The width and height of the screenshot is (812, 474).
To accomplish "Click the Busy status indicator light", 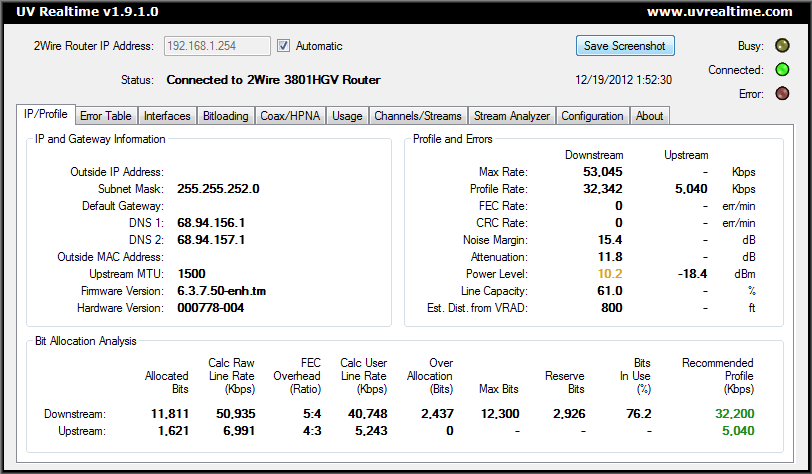I will 783,46.
